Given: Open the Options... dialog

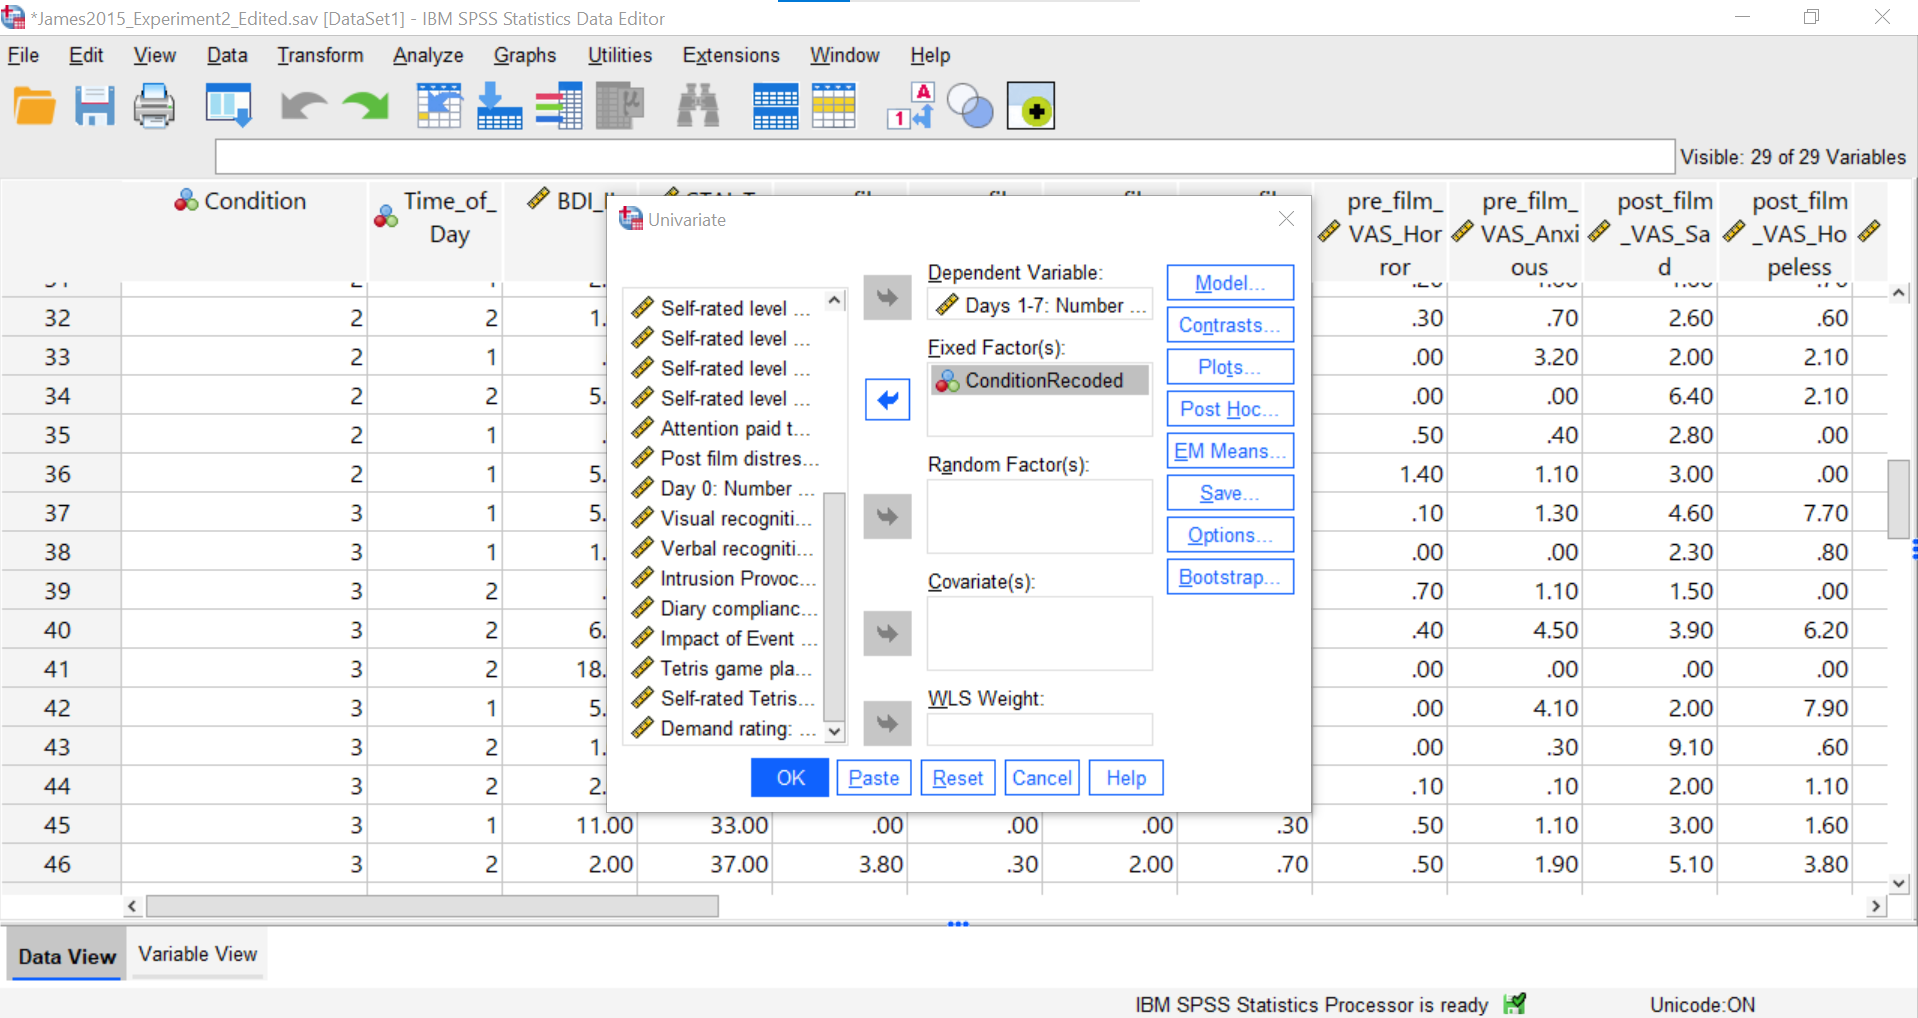Looking at the screenshot, I should click(x=1230, y=535).
